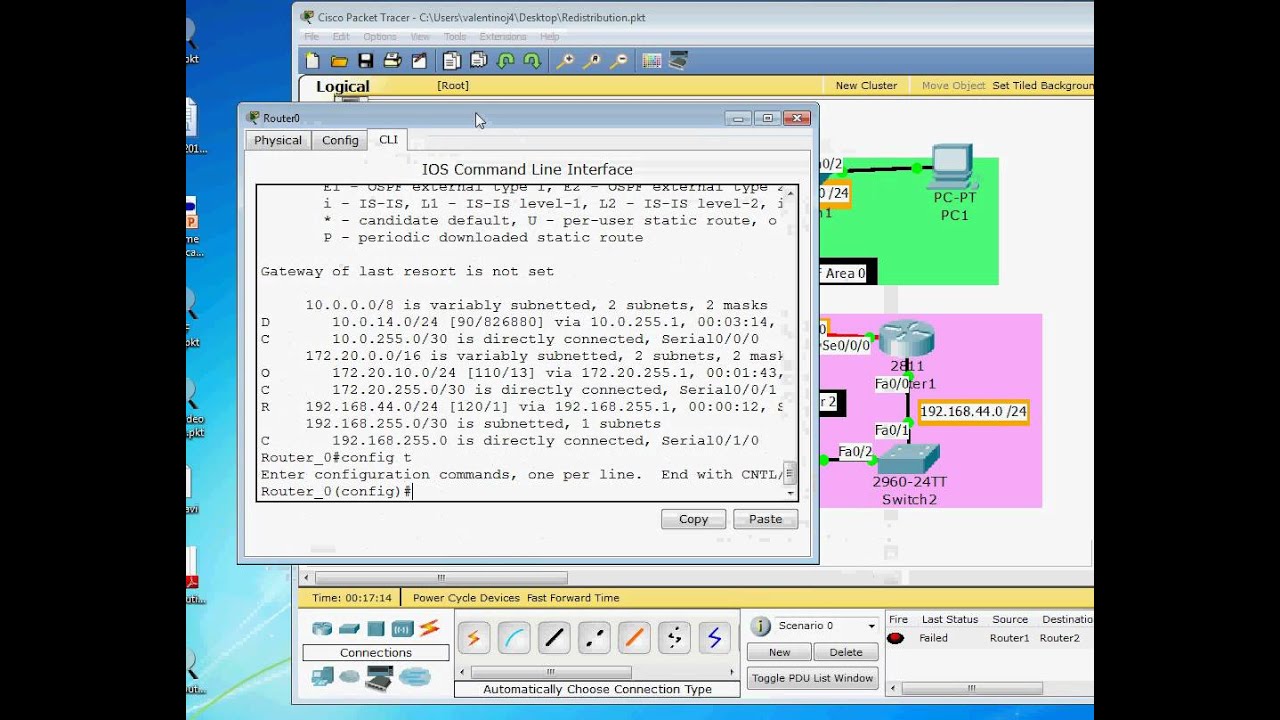Open a file with the folder icon

(339, 61)
